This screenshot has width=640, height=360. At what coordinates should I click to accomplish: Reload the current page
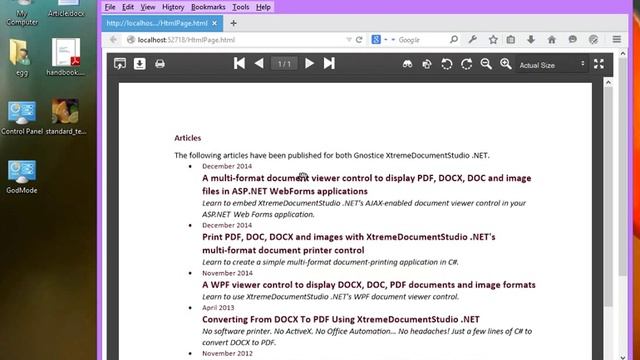point(359,40)
